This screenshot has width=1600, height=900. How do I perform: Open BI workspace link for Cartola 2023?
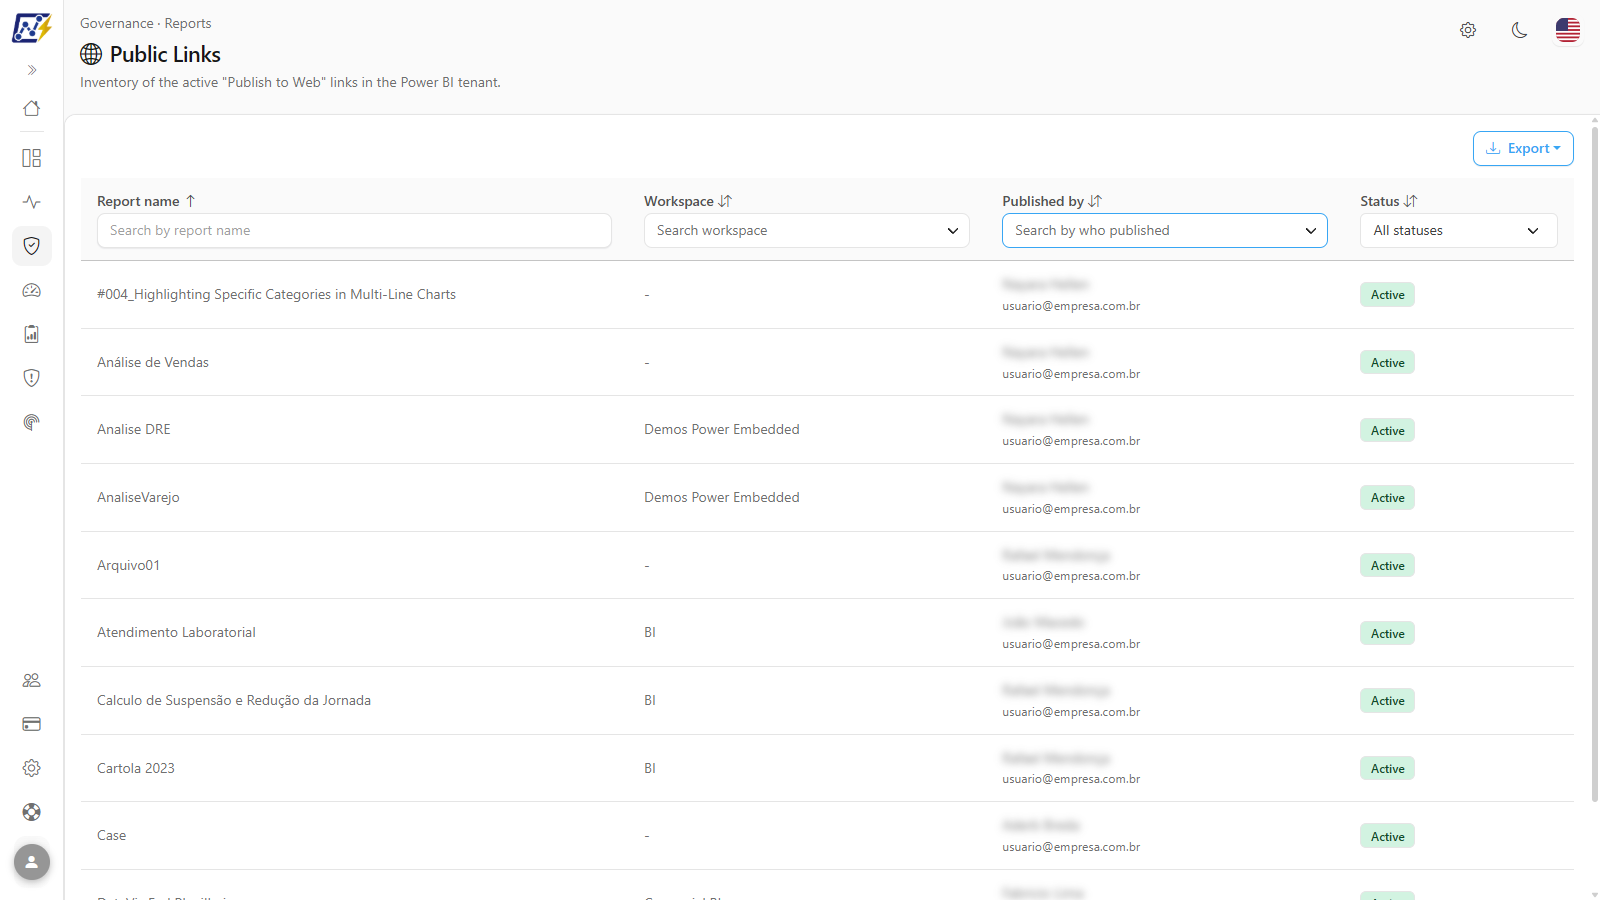(x=650, y=768)
